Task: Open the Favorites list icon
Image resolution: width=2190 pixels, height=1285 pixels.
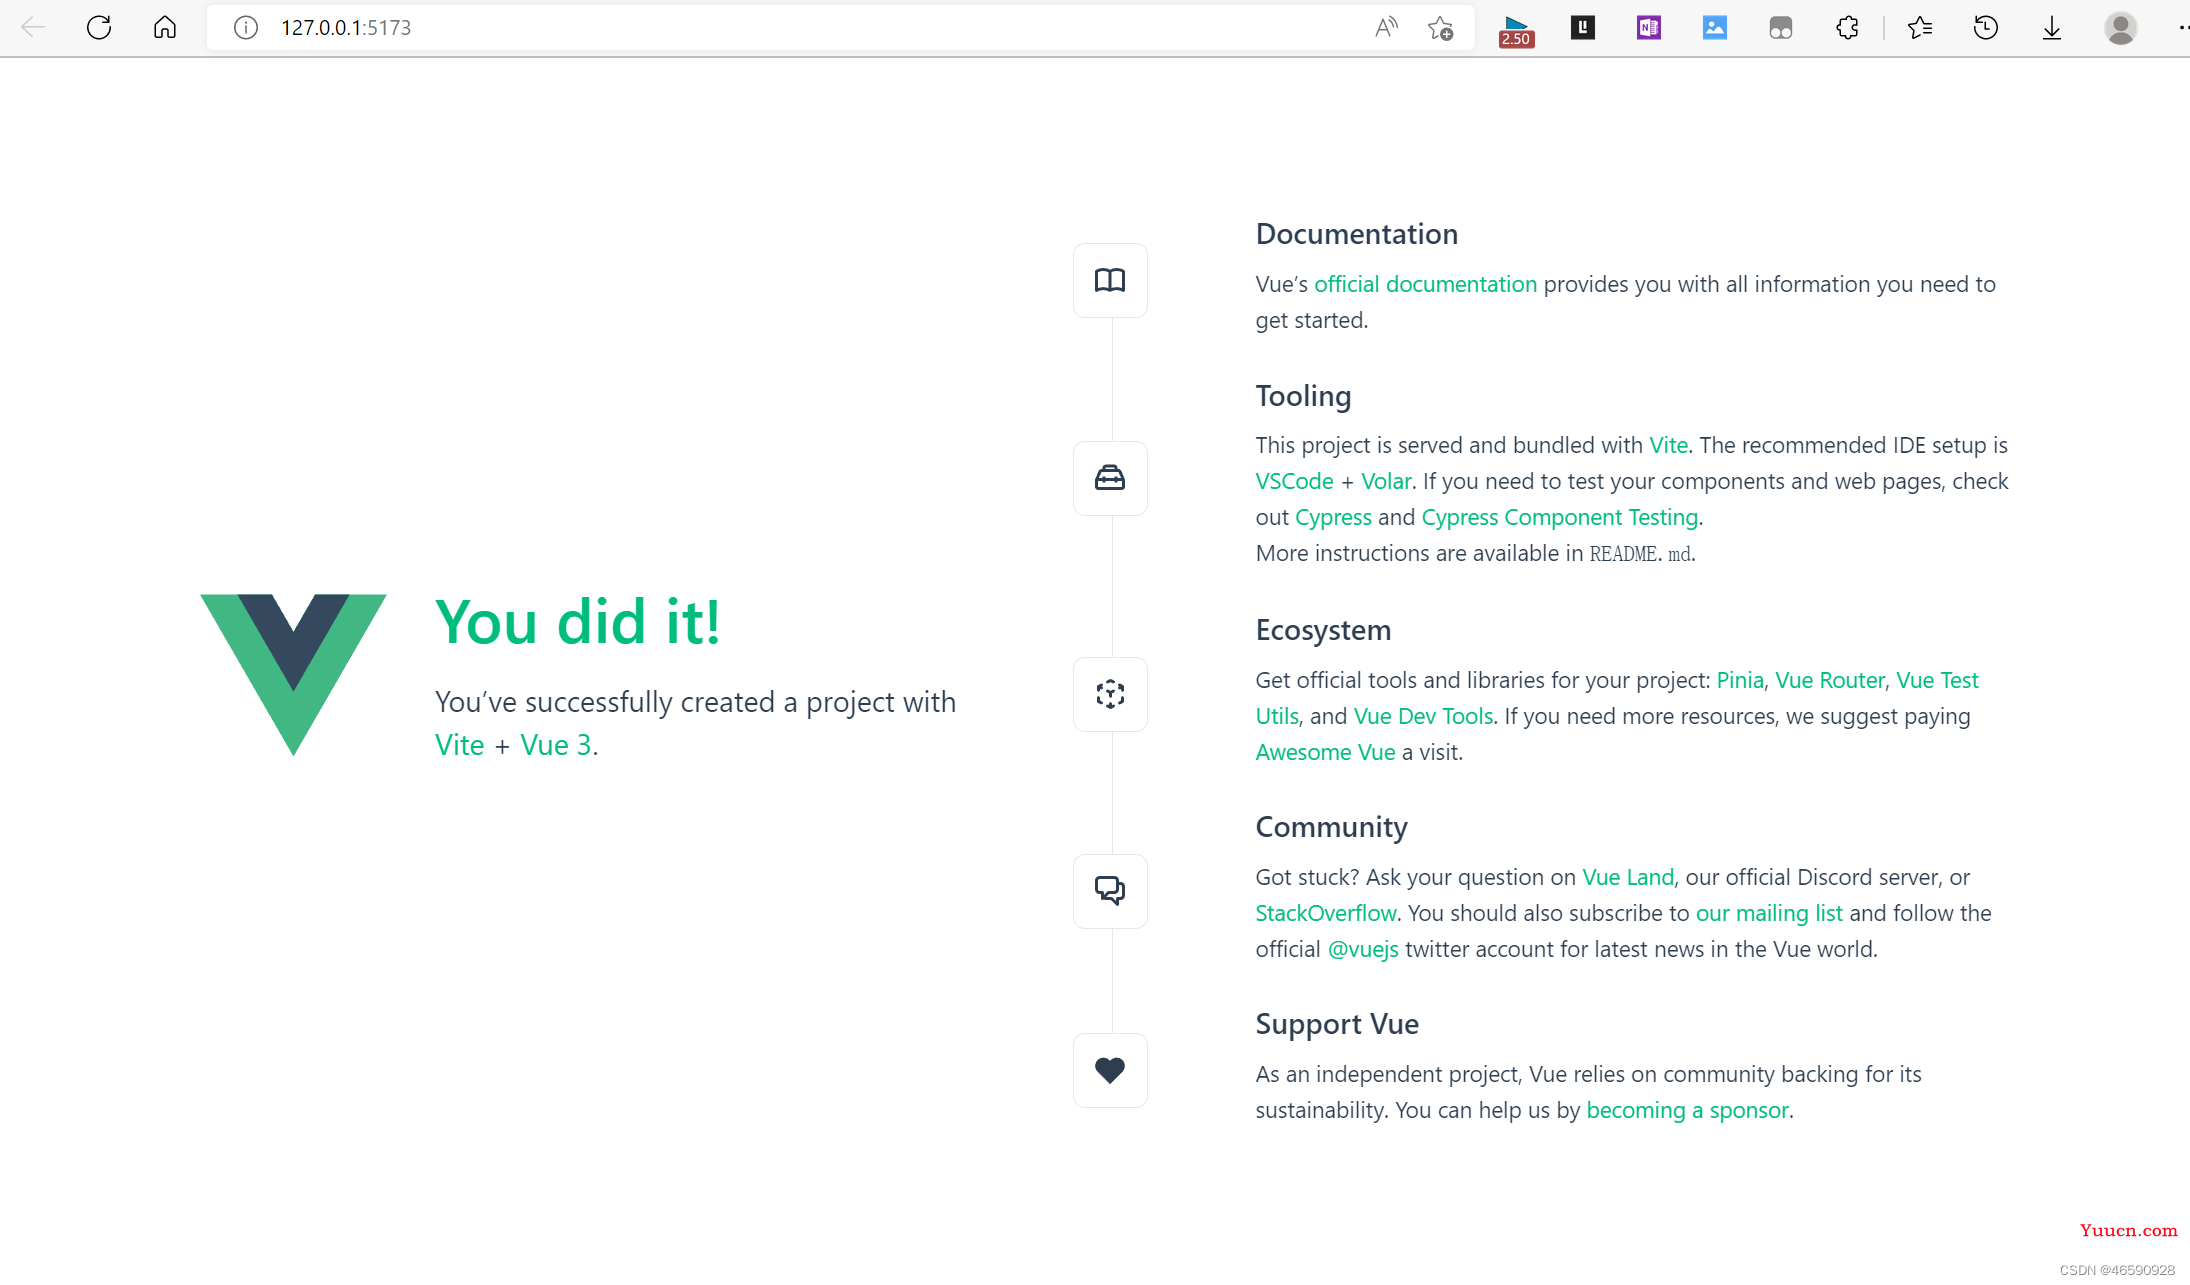Action: [x=1920, y=27]
